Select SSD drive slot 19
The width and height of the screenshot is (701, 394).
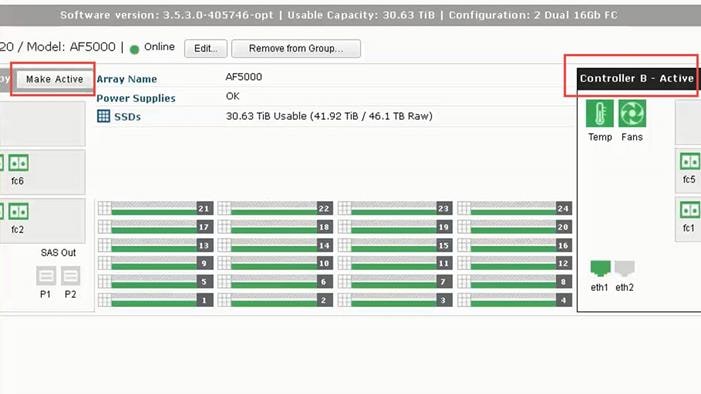pos(395,227)
